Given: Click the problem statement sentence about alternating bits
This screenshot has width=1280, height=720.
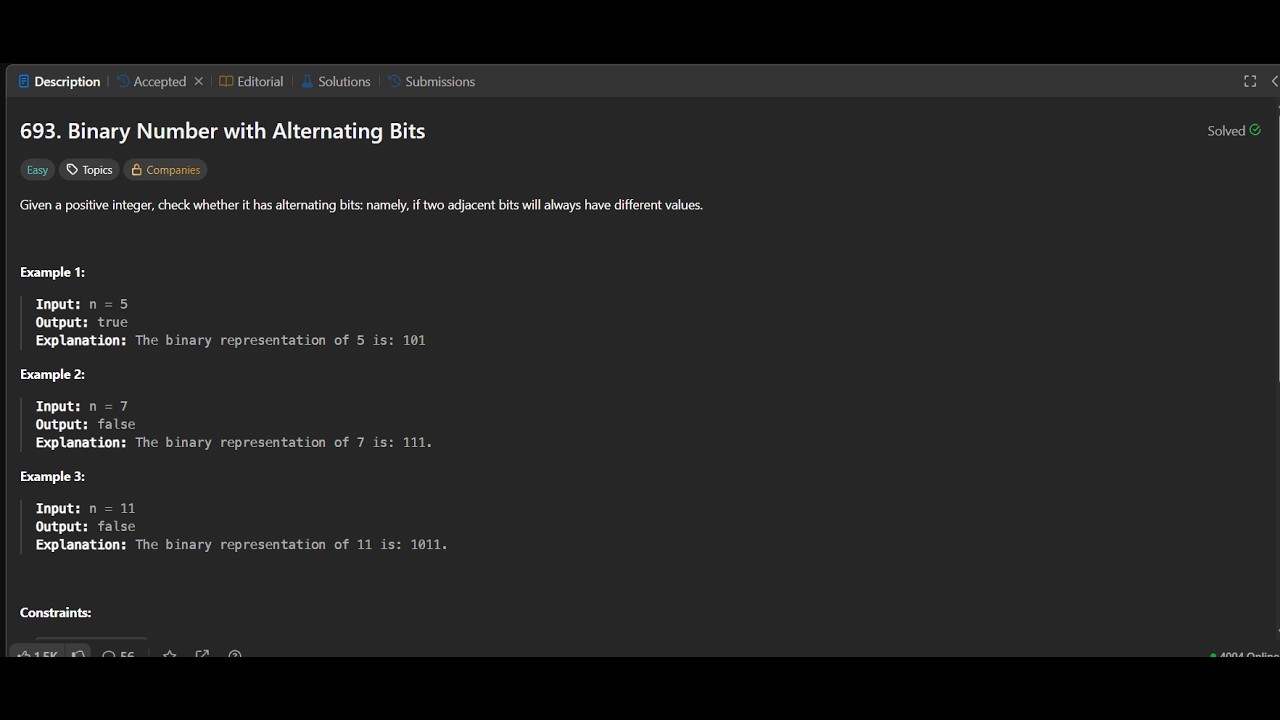Looking at the screenshot, I should point(362,205).
